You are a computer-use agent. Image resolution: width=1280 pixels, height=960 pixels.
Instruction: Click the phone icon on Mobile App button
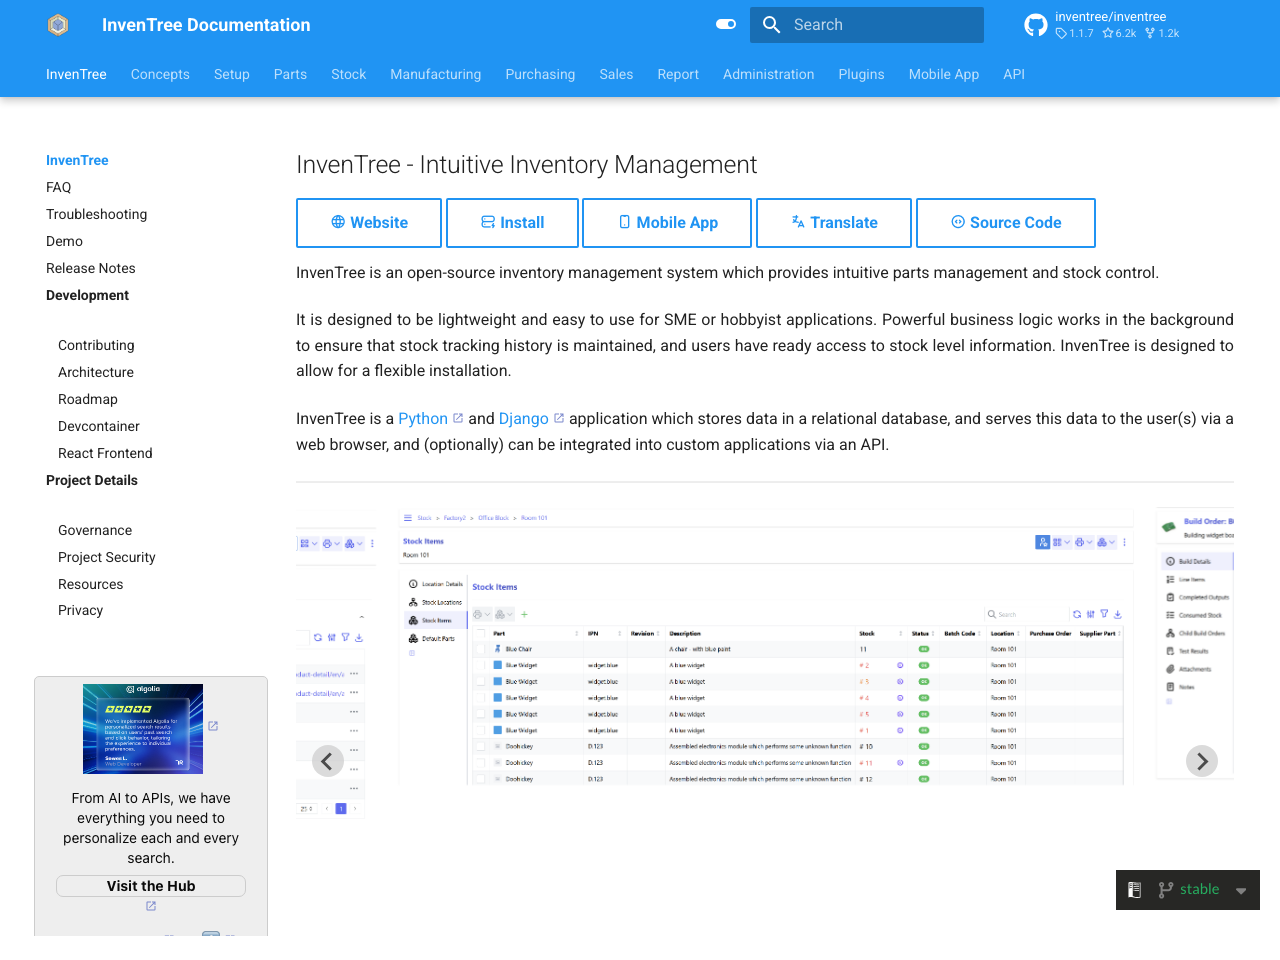coord(625,222)
